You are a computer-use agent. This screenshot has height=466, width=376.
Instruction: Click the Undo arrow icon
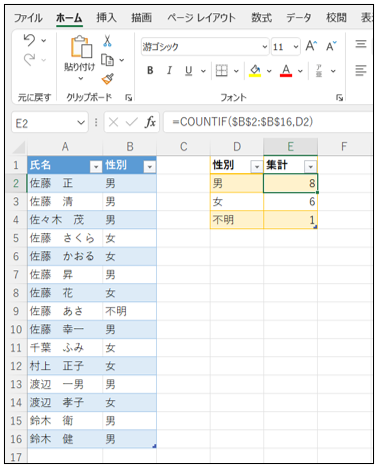tap(29, 40)
